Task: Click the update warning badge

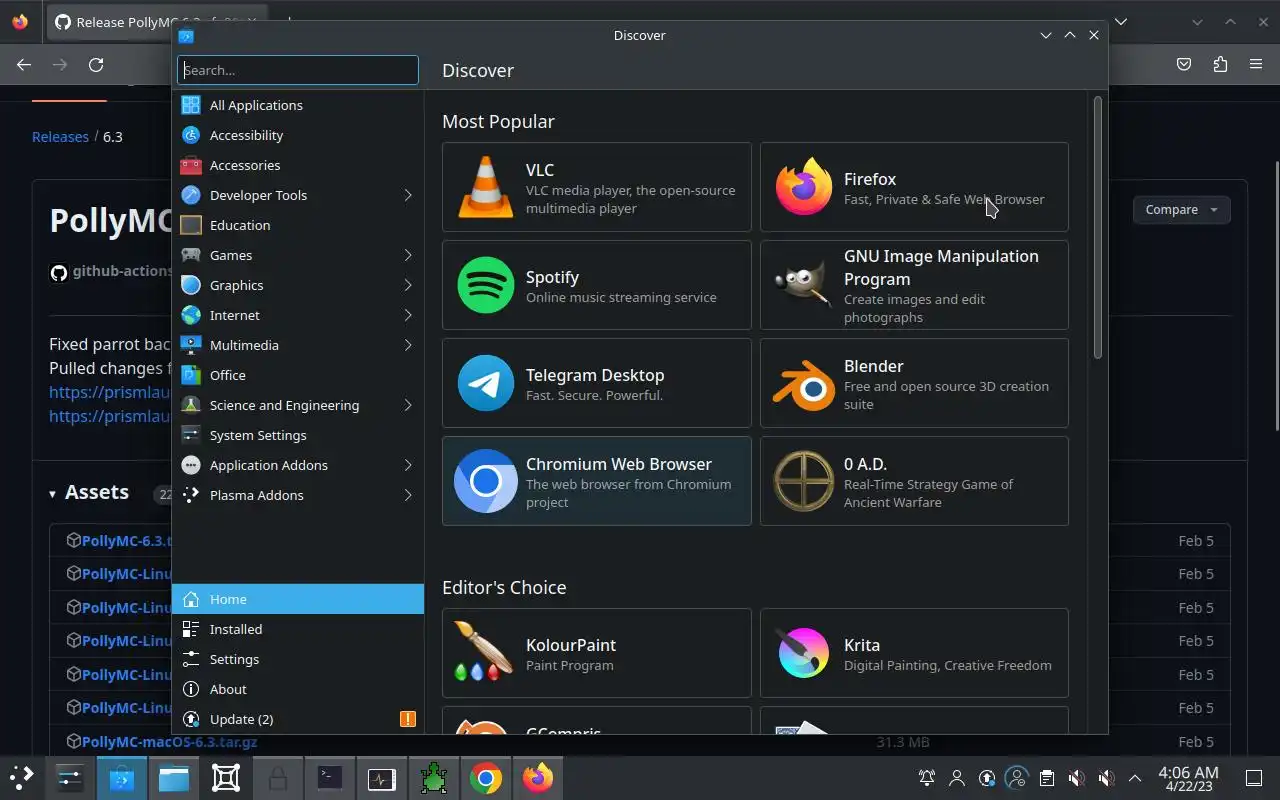Action: coord(407,719)
